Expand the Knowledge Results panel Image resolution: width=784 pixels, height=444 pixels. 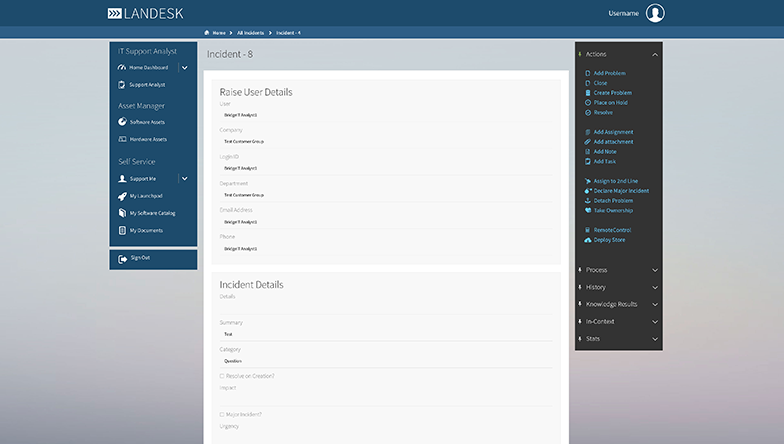pyautogui.click(x=654, y=304)
